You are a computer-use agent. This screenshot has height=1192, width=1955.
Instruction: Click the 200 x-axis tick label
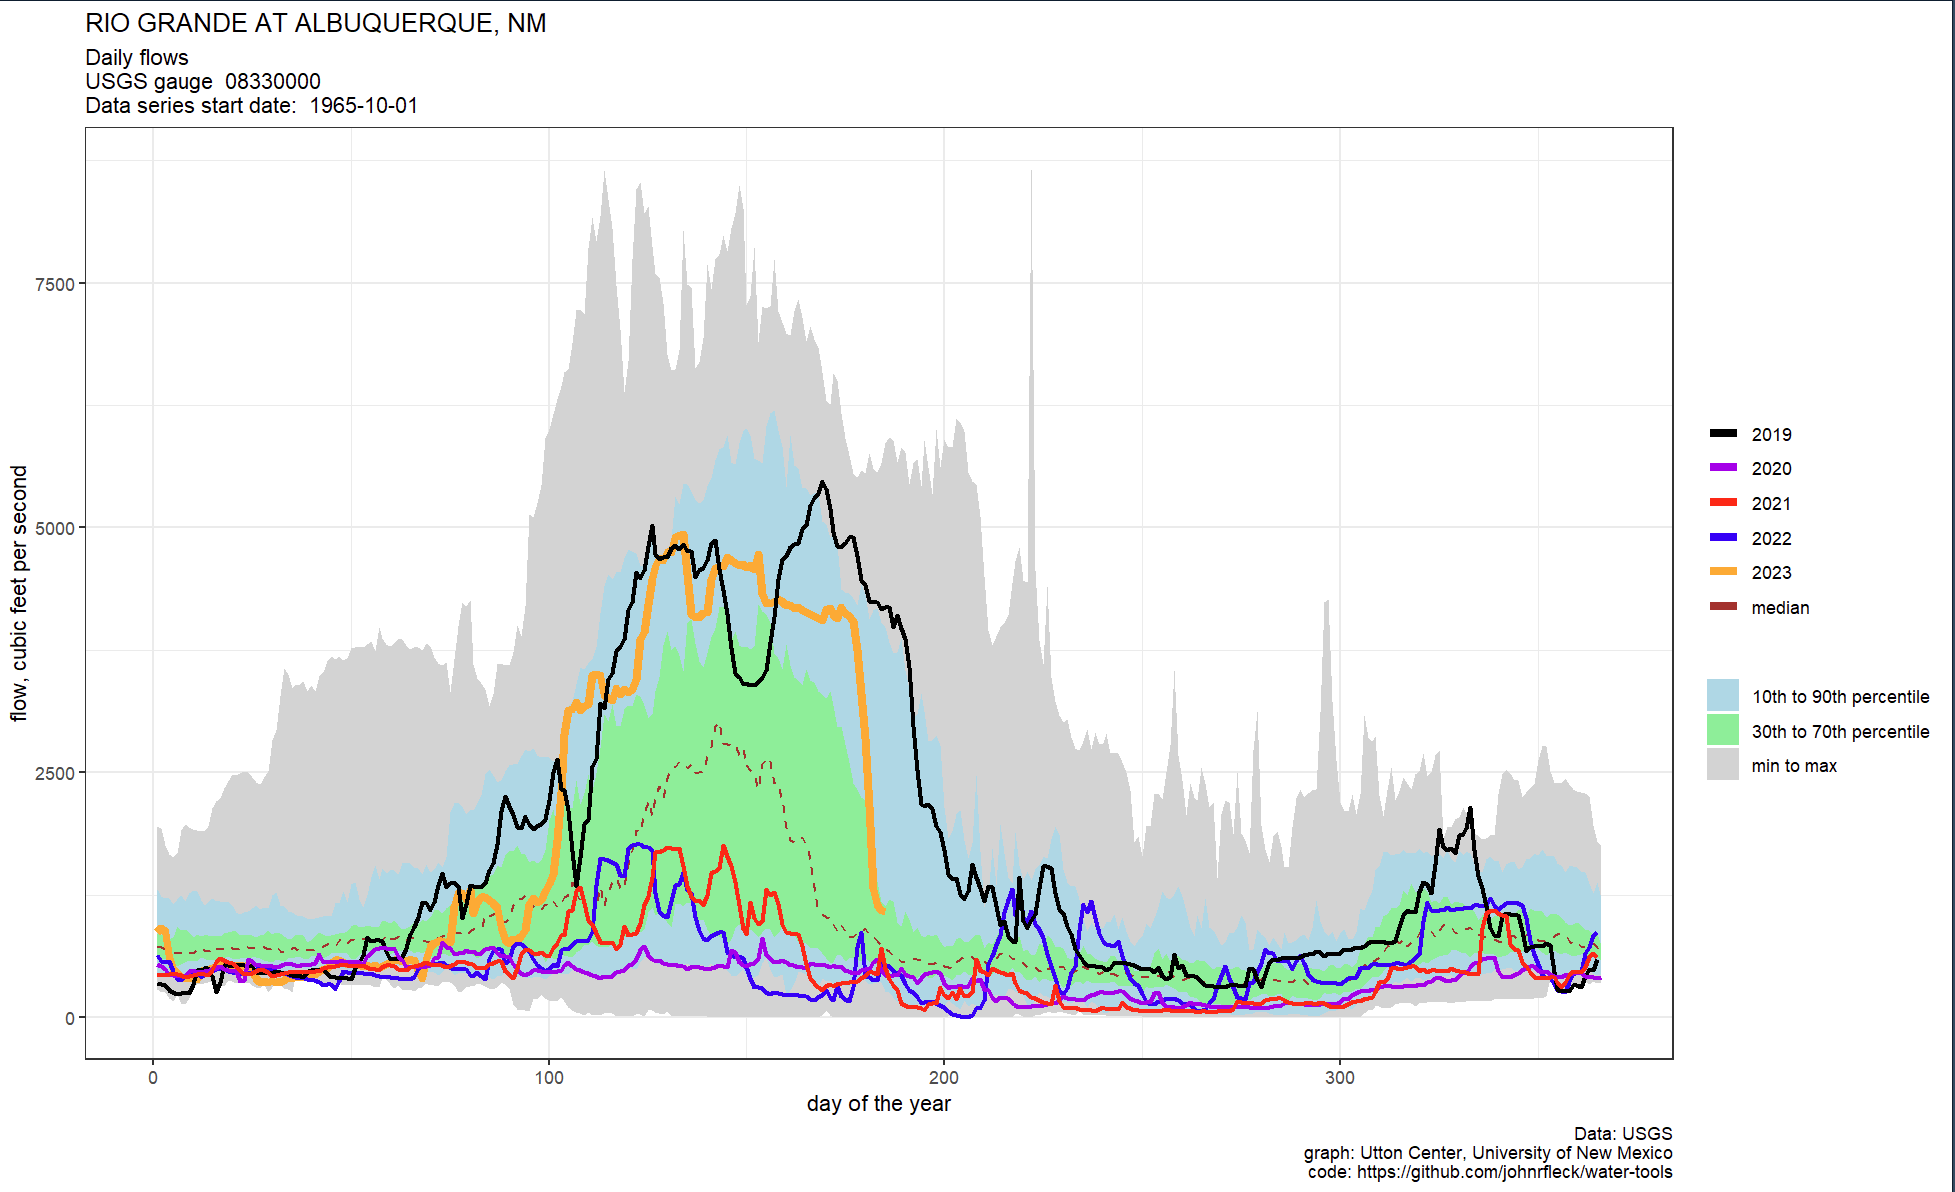click(944, 1078)
